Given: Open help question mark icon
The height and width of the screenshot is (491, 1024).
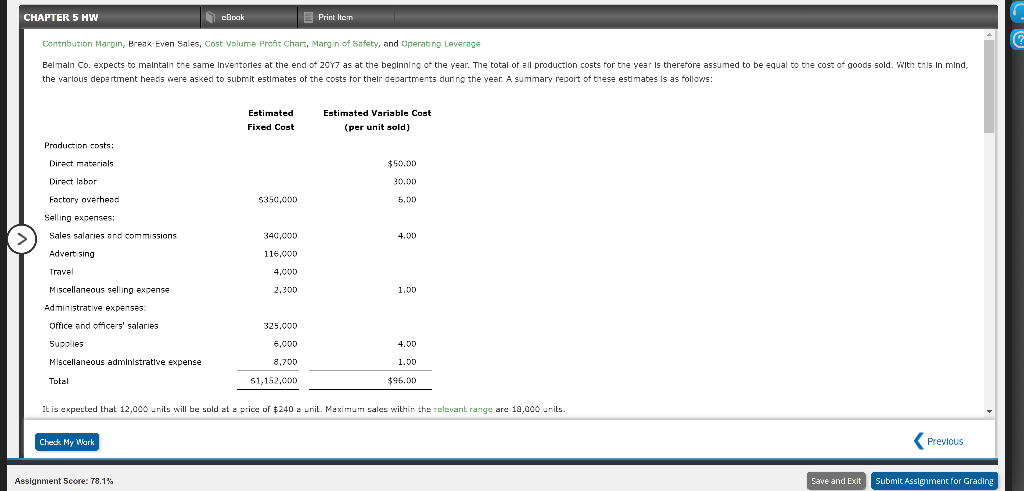Looking at the screenshot, I should [x=1017, y=40].
